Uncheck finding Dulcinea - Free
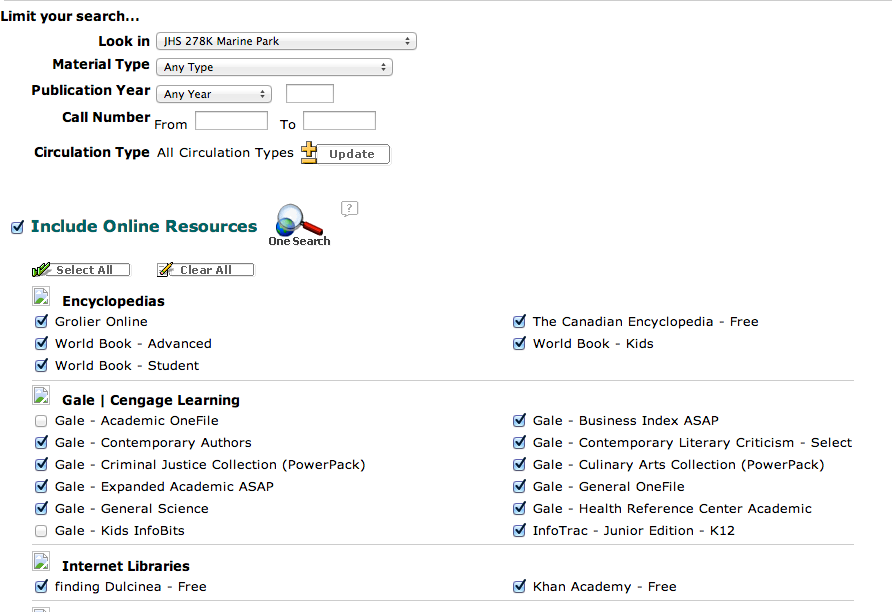The image size is (892, 612). tap(41, 586)
